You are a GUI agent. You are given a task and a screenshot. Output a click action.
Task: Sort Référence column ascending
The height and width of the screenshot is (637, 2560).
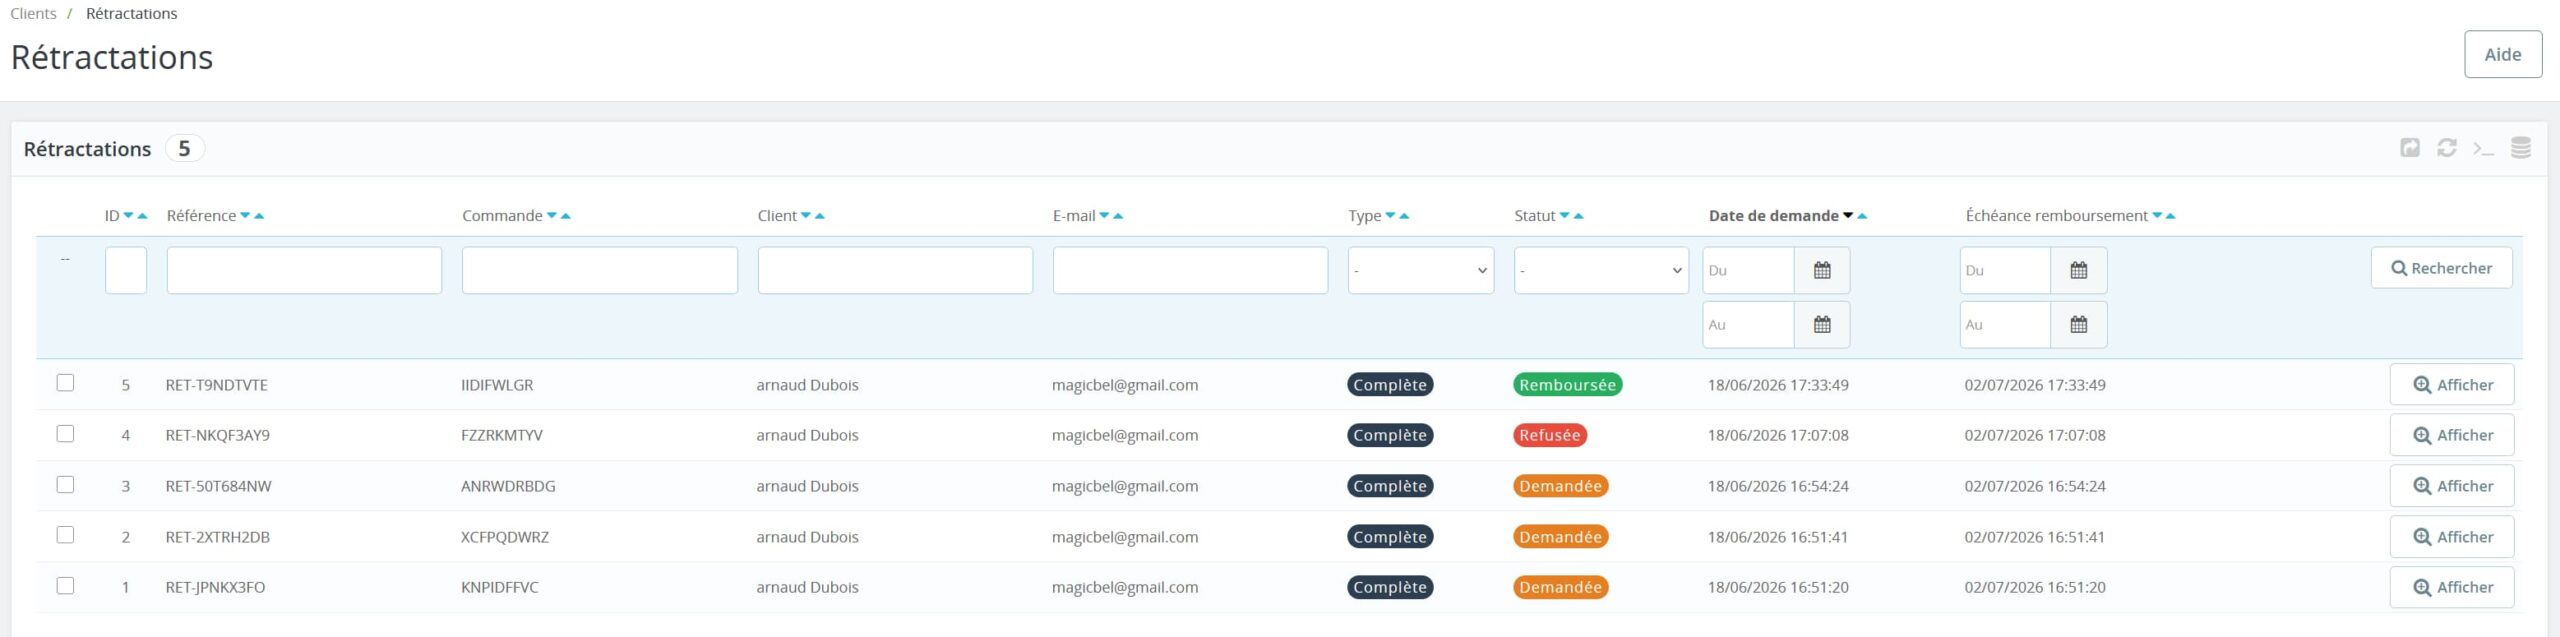click(x=259, y=216)
